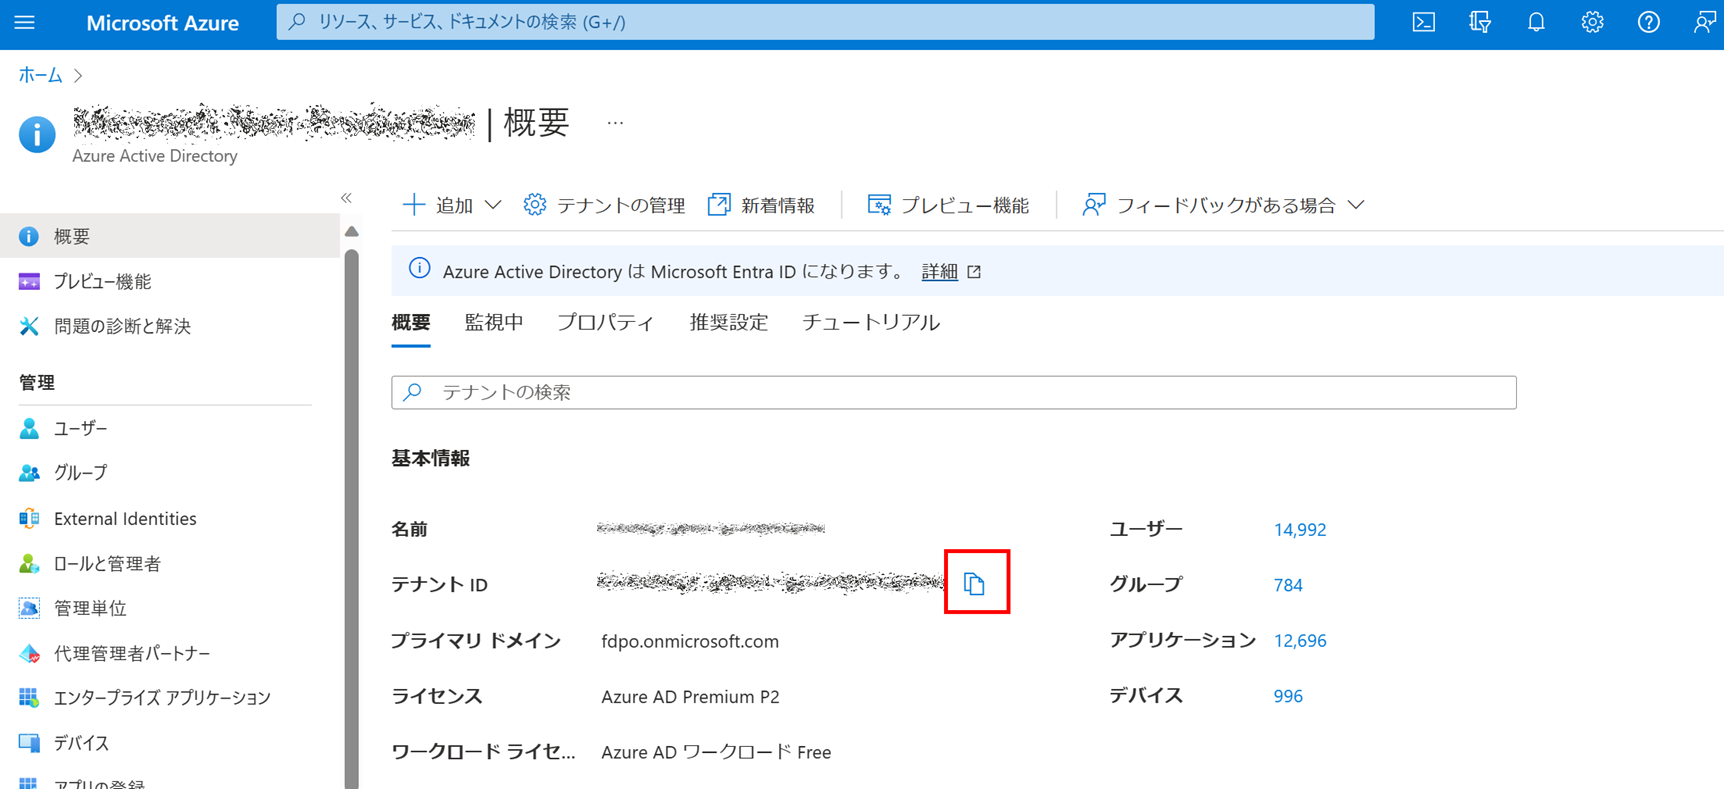Open the hamburger portal menu
The width and height of the screenshot is (1724, 789).
click(x=25, y=22)
